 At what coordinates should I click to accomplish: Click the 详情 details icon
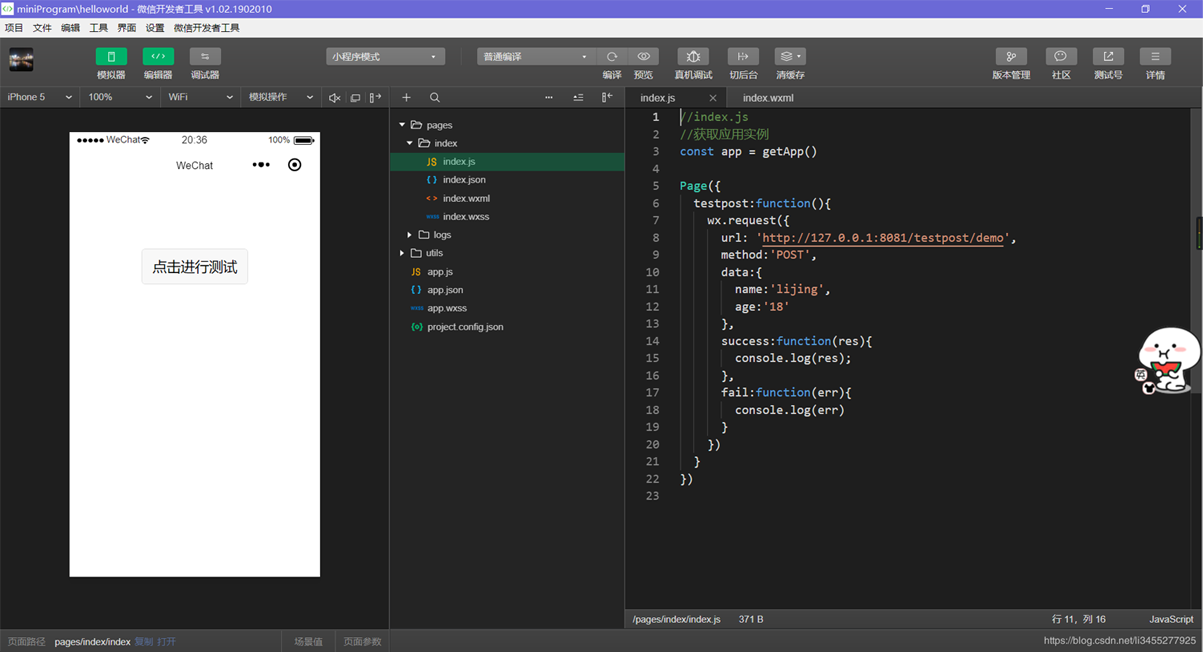tap(1155, 57)
